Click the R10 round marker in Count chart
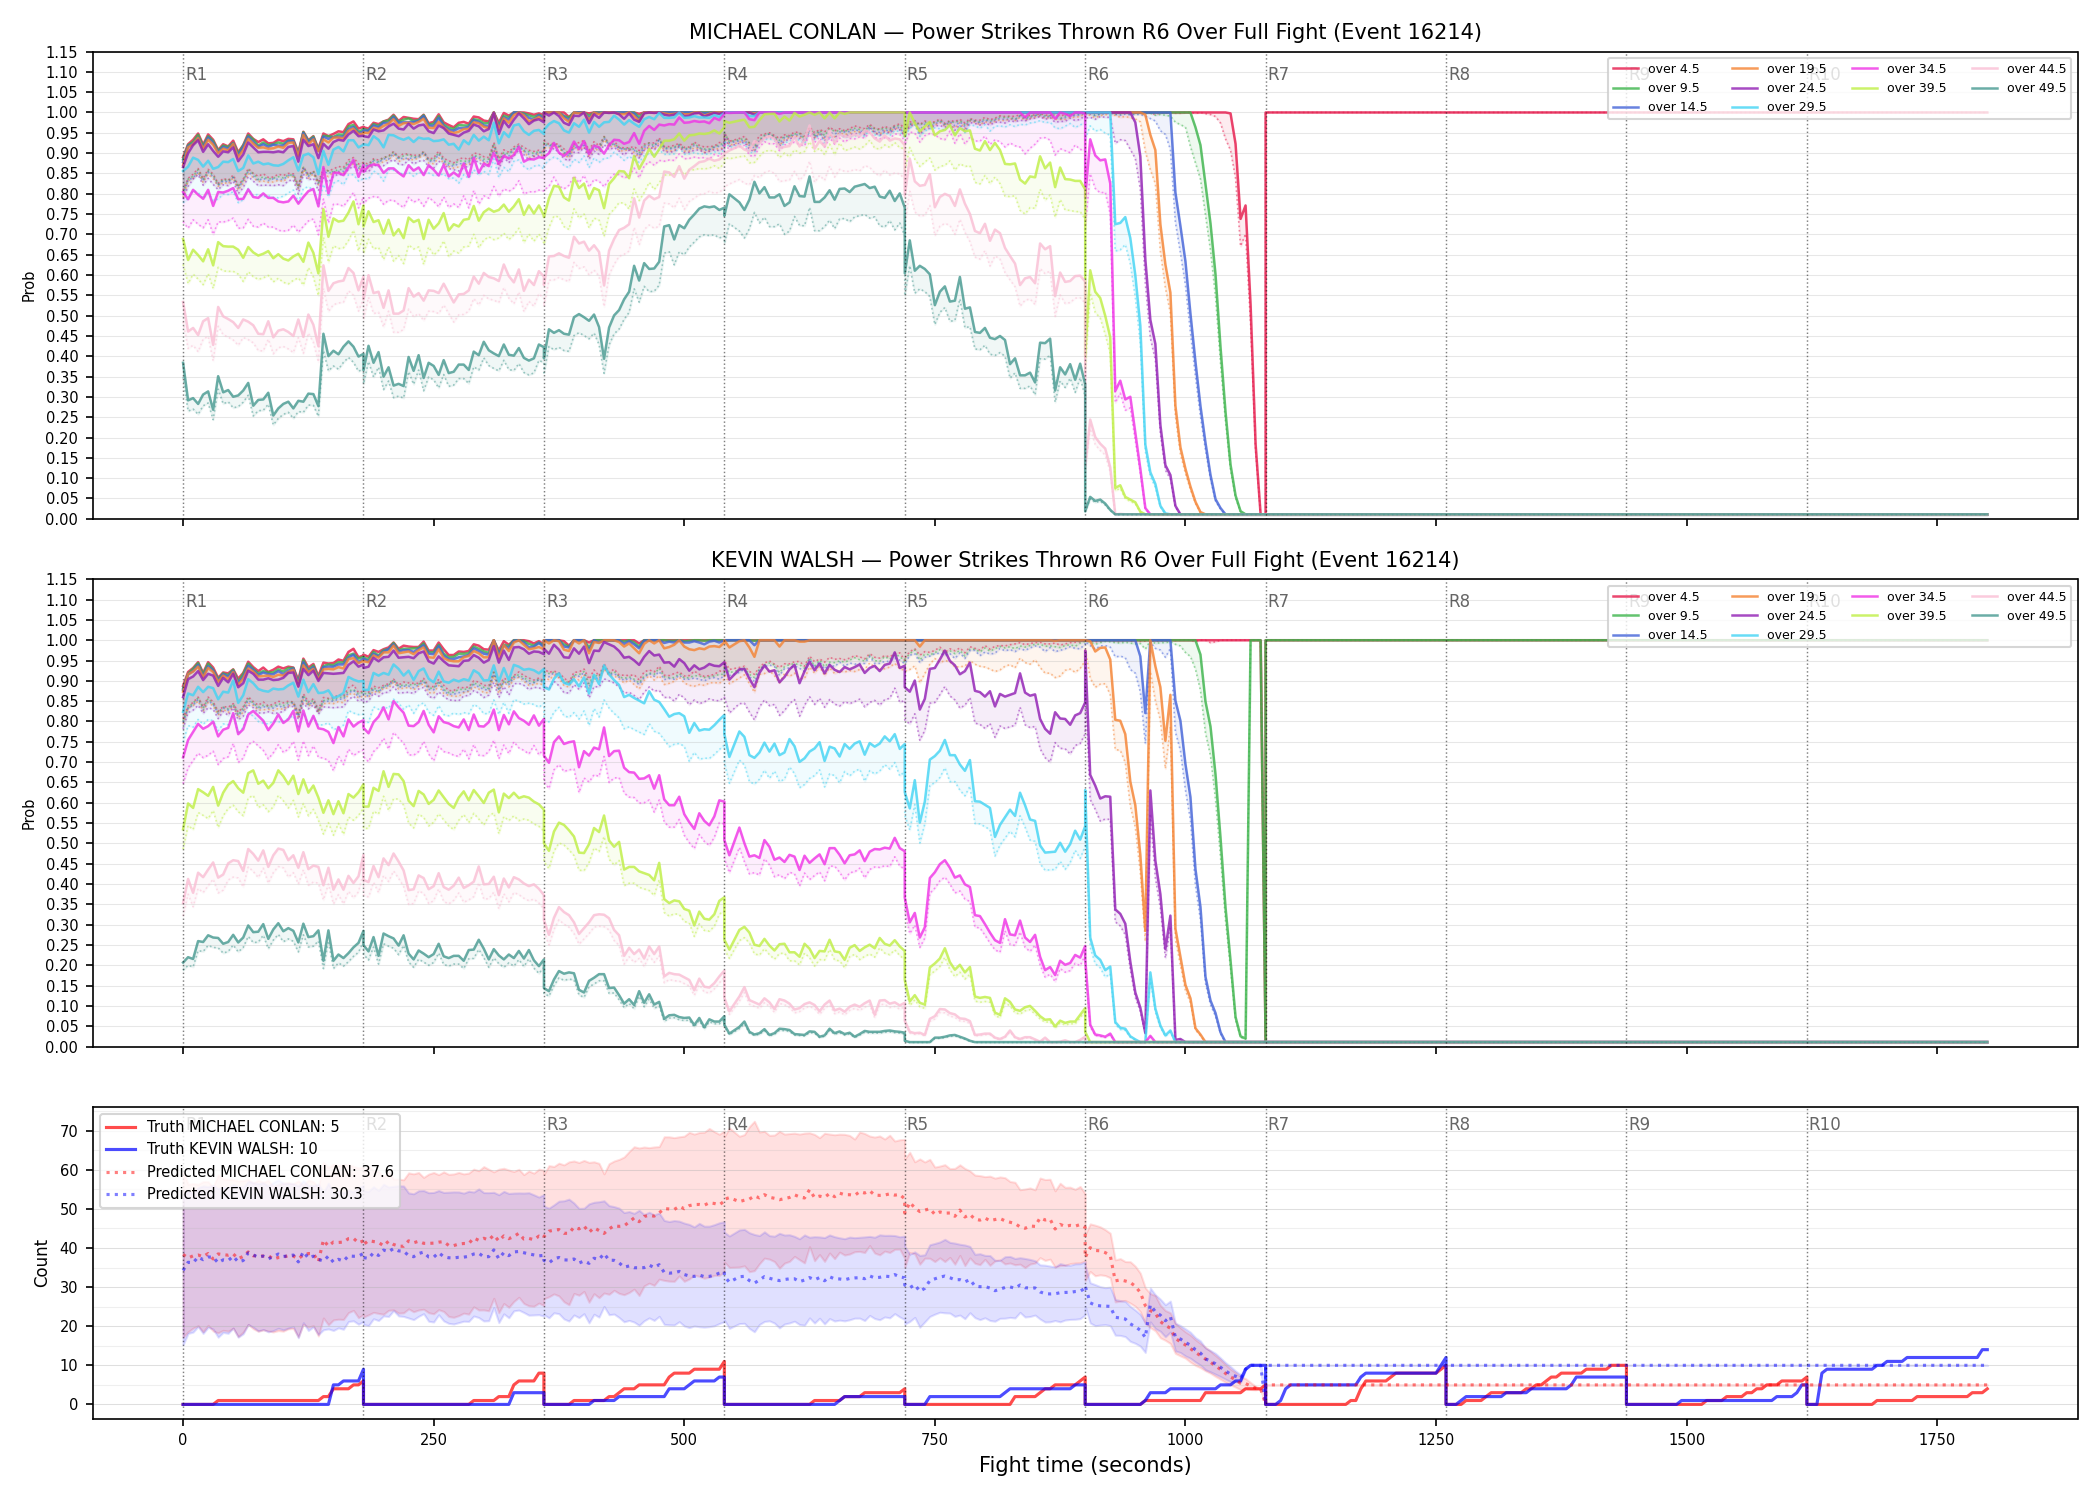2100x1500 pixels. point(1824,1124)
